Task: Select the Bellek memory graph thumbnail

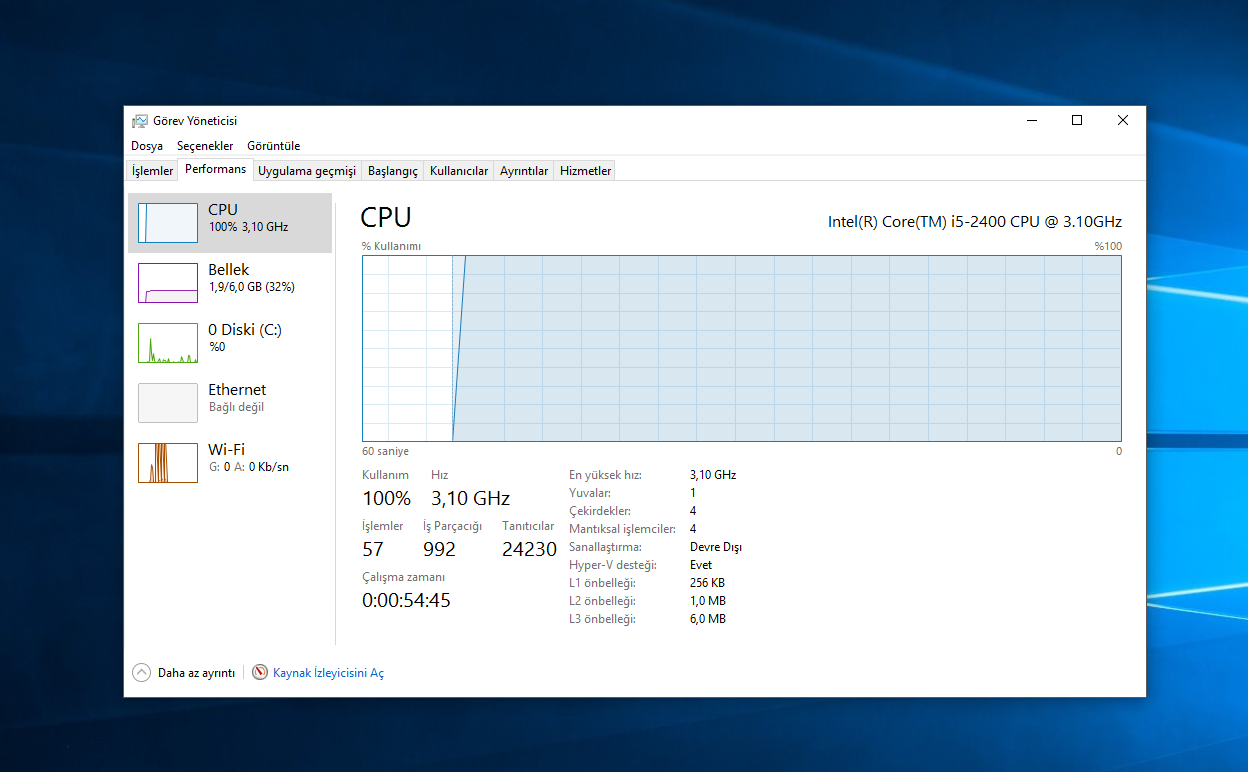Action: pos(168,283)
